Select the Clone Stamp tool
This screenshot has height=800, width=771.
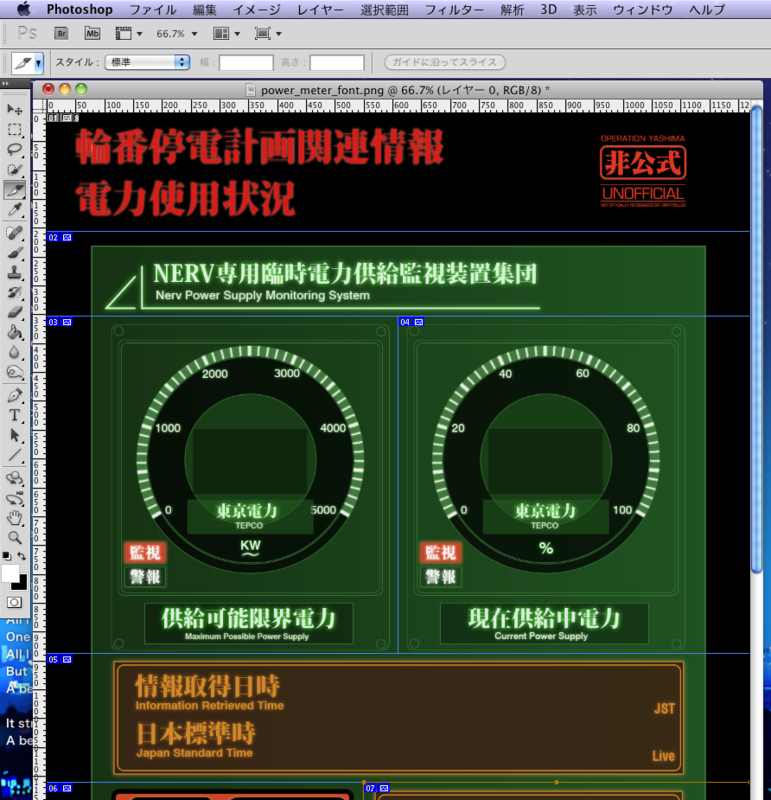(14, 272)
